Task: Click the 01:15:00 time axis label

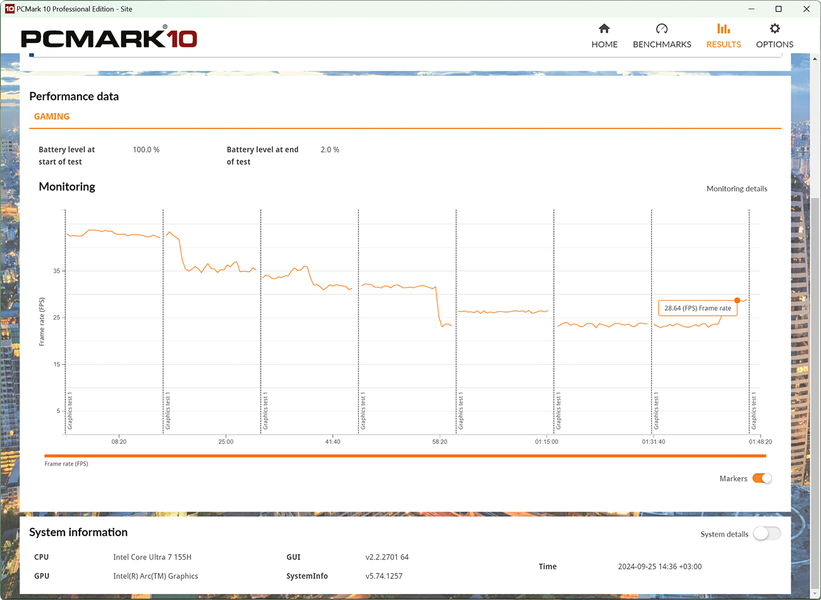Action: click(x=547, y=442)
